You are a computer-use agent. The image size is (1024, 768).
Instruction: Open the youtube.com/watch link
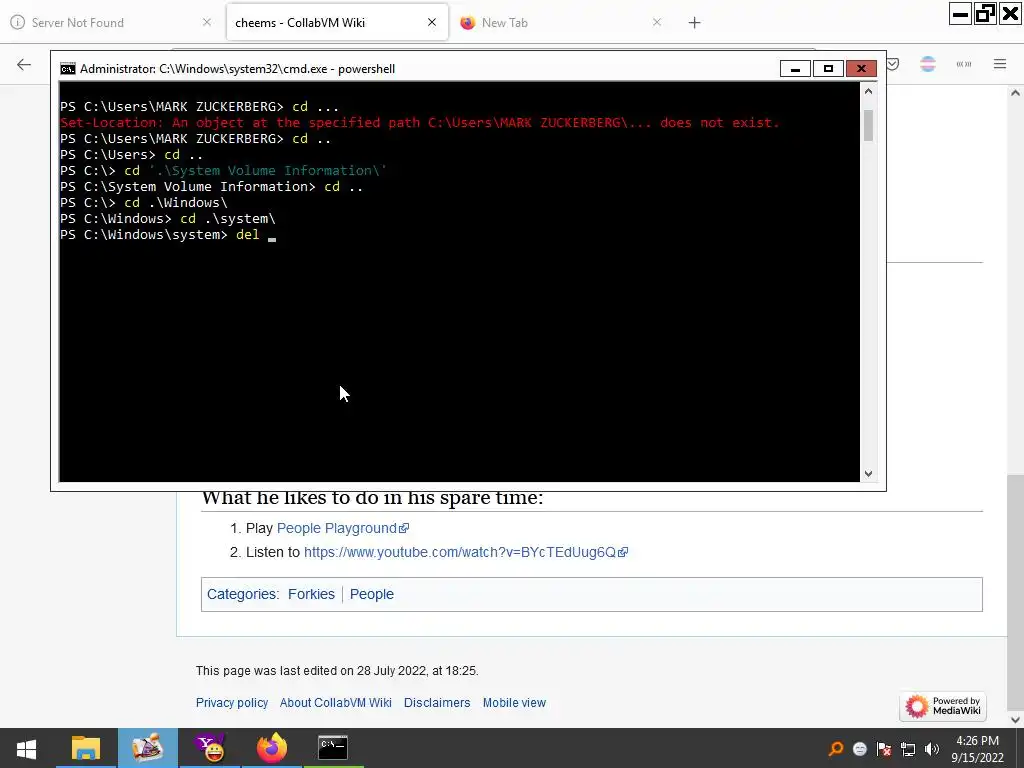(466, 552)
